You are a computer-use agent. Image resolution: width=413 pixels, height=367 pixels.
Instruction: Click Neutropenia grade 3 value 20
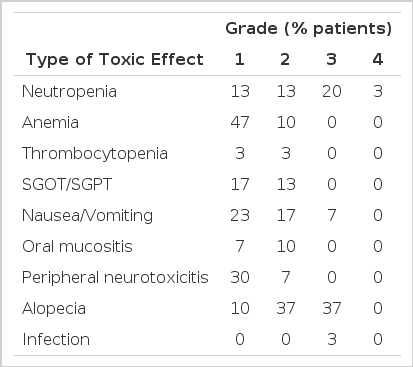[332, 91]
